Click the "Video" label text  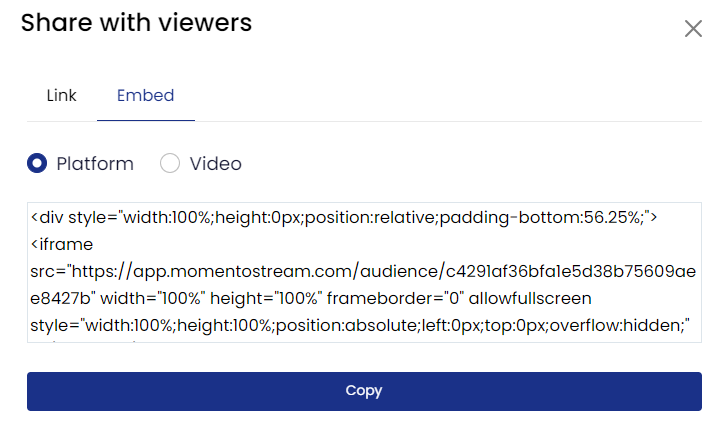[216, 164]
